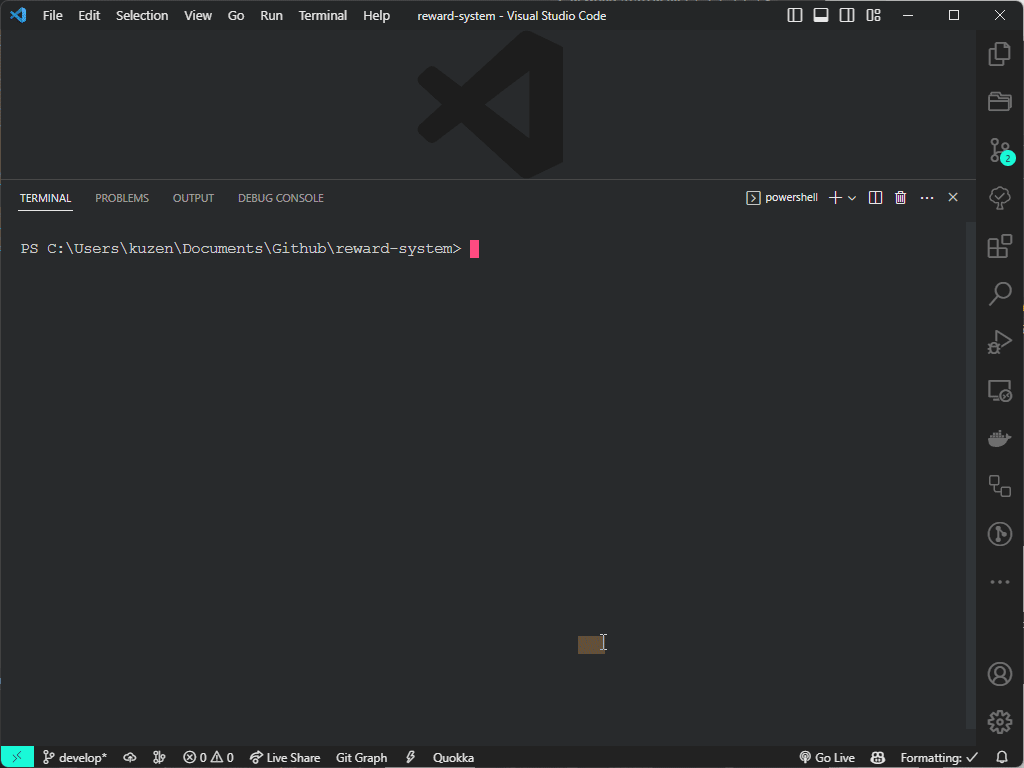This screenshot has height=768, width=1024.
Task: Open the connected squares activity bar icon
Action: [999, 486]
